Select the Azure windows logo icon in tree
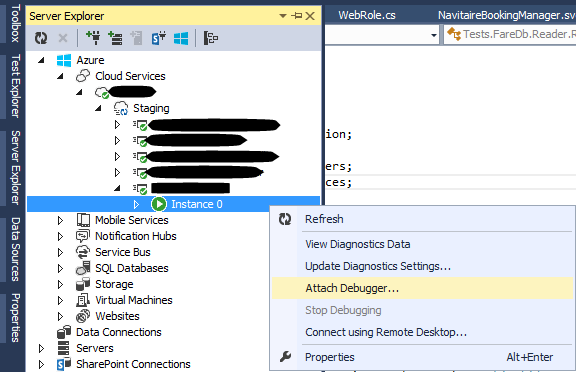Viewport: 576px width, 372px height. click(64, 60)
